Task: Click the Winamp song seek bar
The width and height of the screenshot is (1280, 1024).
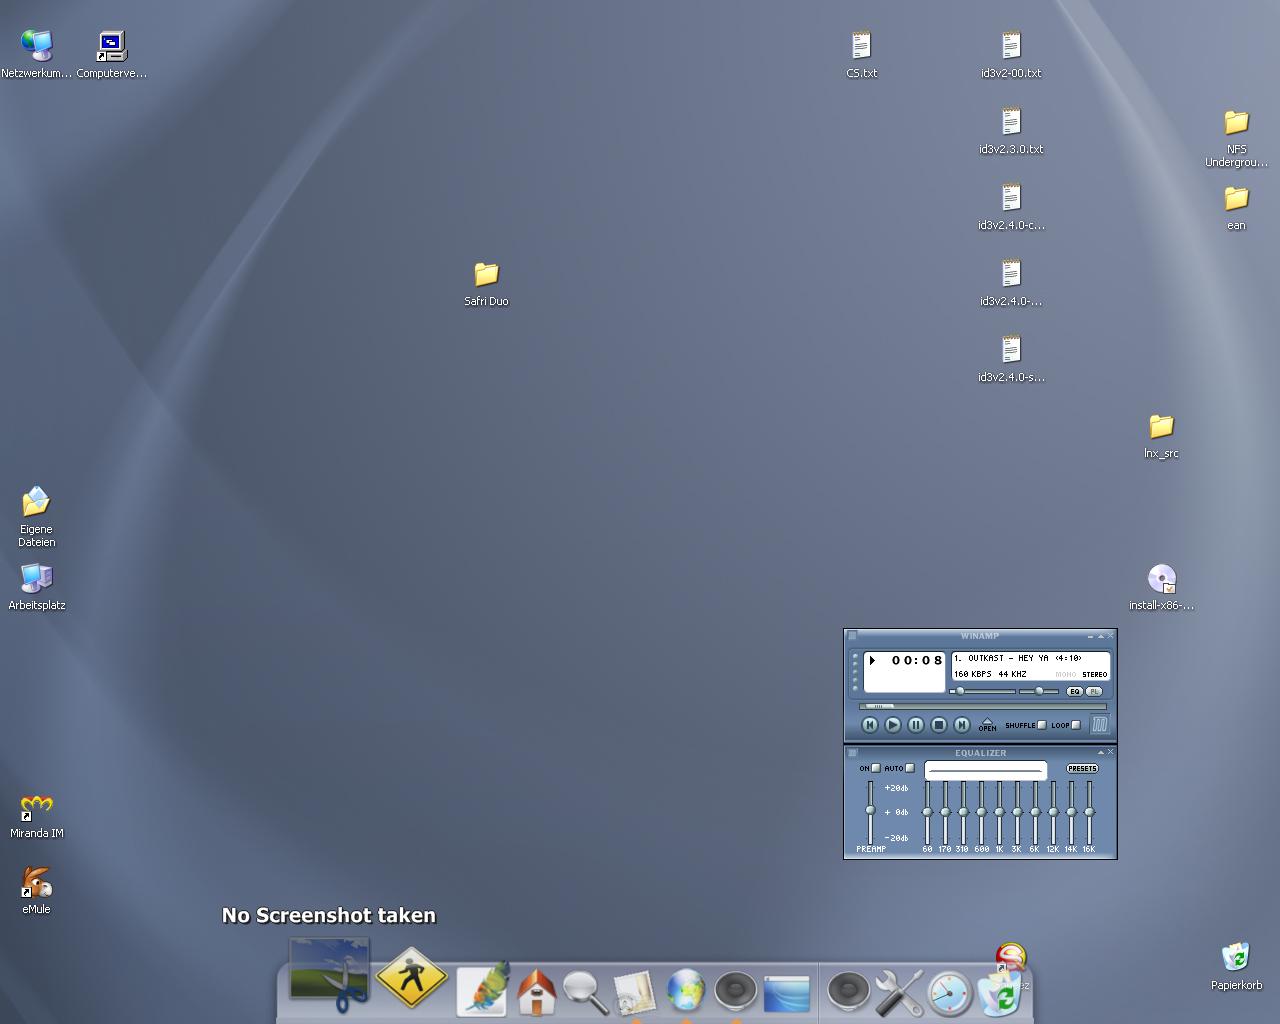Action: [x=982, y=706]
